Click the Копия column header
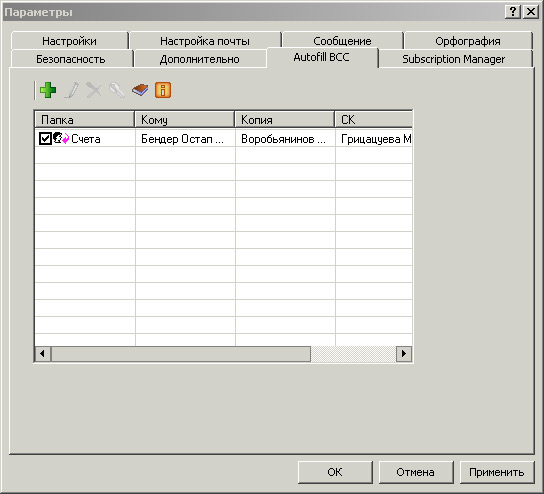The height and width of the screenshot is (494, 544). click(284, 120)
